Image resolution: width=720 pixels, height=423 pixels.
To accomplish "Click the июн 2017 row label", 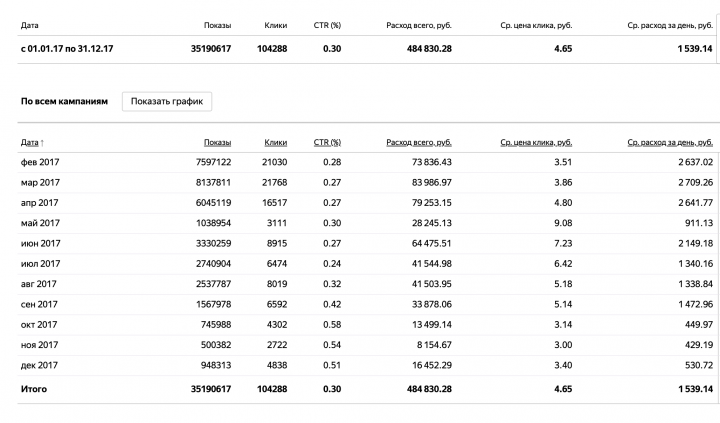I will (40, 243).
